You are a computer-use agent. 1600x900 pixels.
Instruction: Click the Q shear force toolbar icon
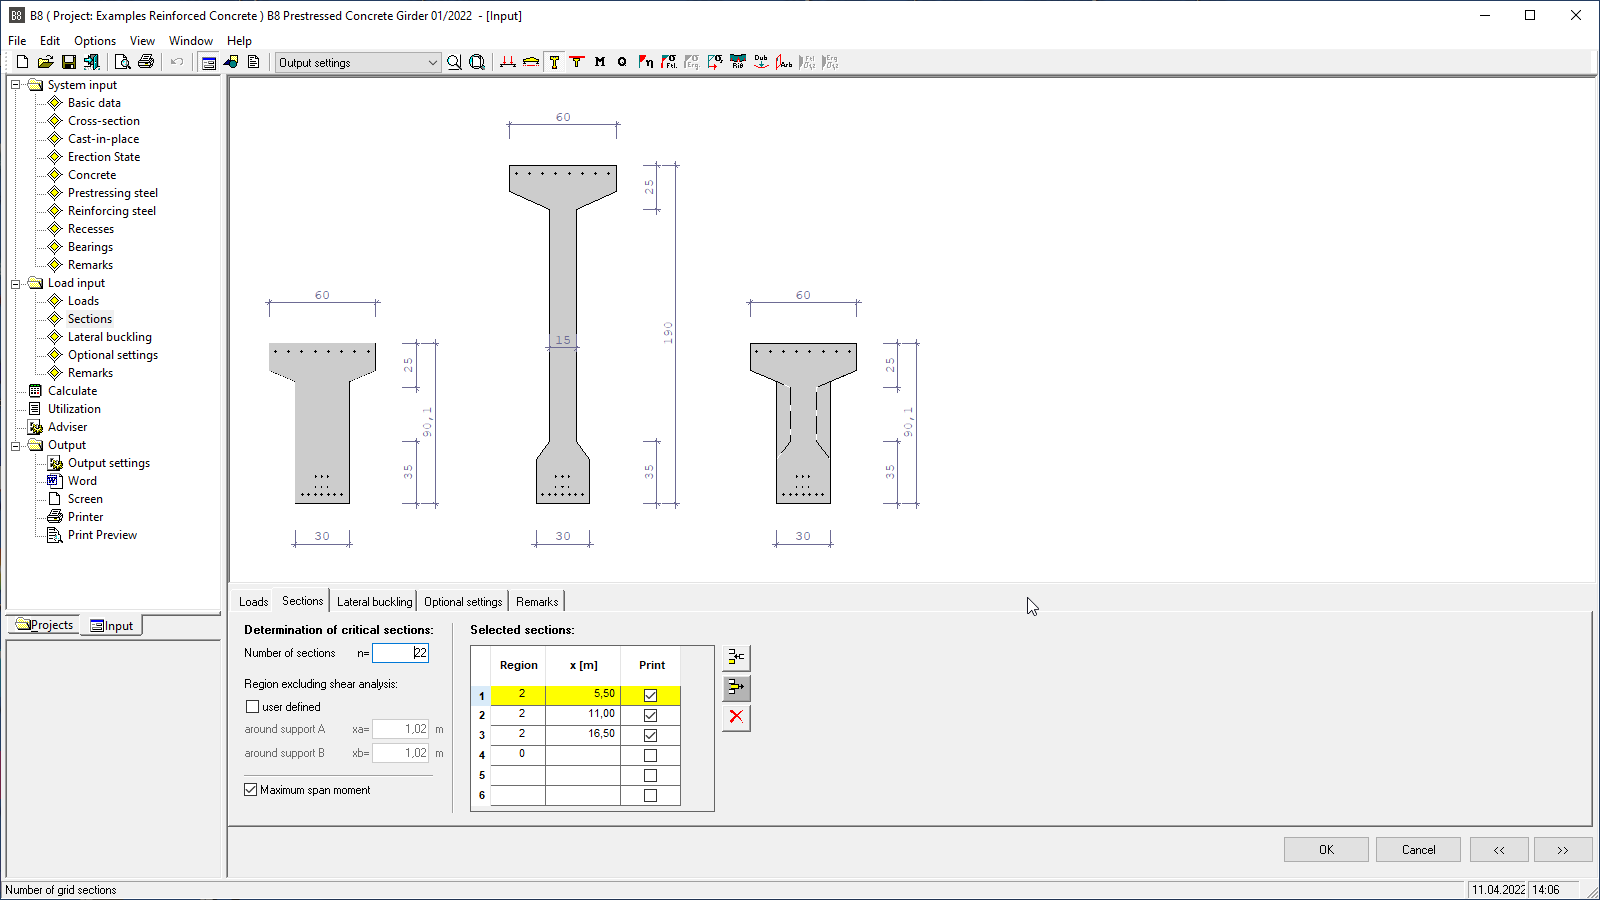pos(622,62)
